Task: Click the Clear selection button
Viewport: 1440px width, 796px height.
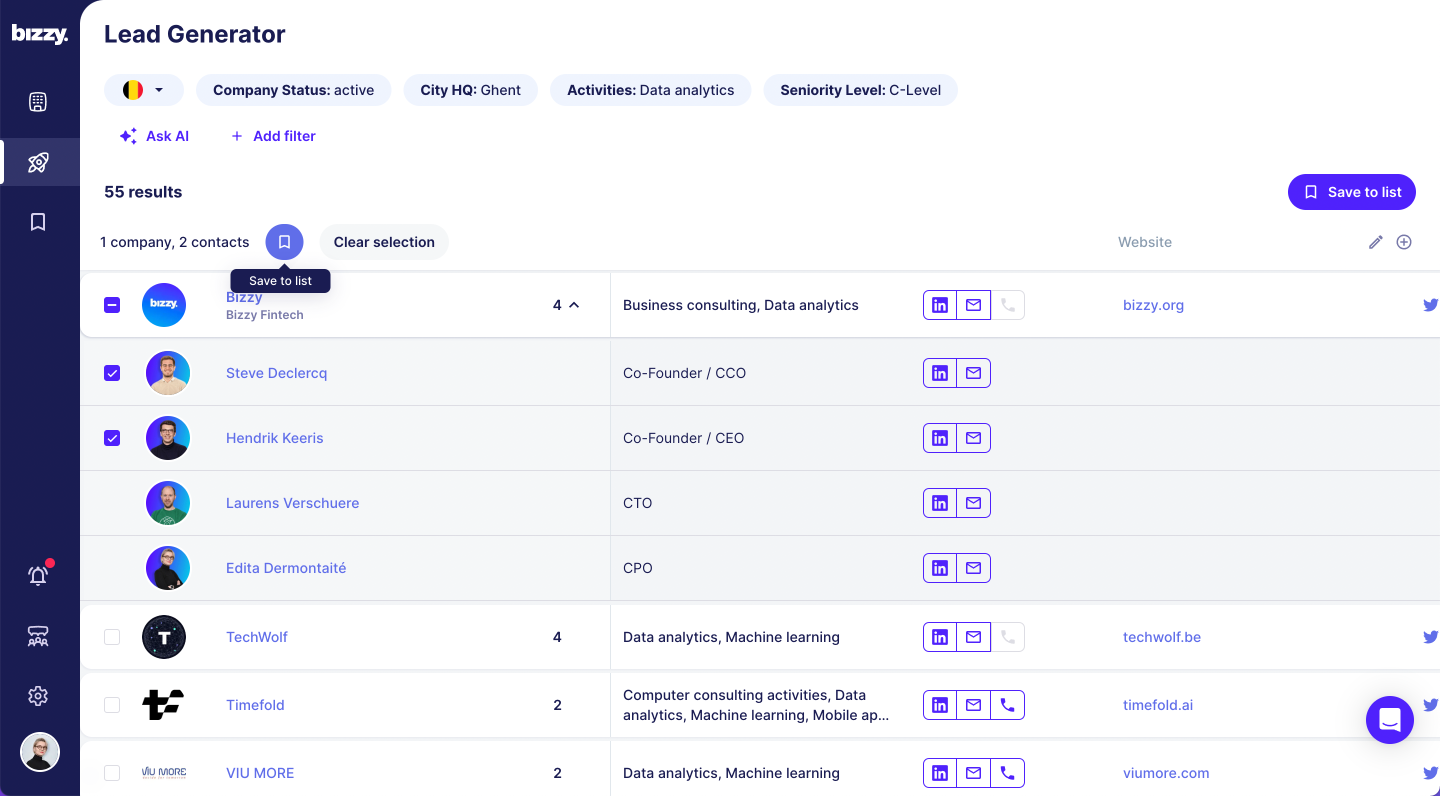Action: [x=384, y=242]
